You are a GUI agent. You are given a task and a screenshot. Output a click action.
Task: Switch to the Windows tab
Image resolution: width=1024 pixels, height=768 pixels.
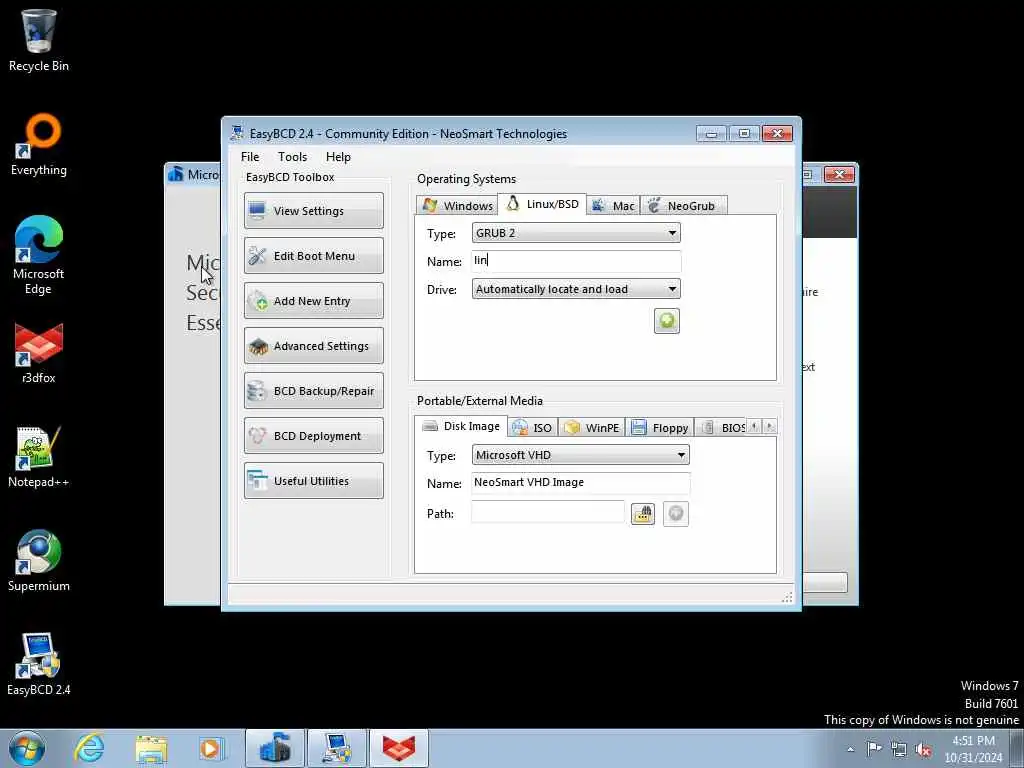click(x=457, y=206)
